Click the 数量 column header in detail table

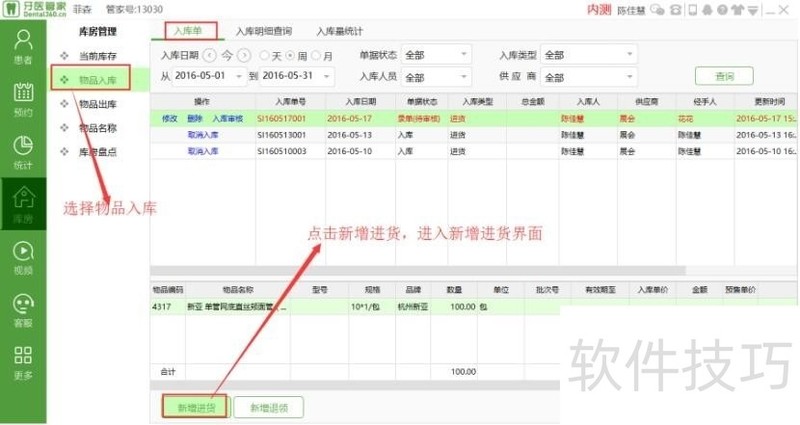pyautogui.click(x=454, y=289)
